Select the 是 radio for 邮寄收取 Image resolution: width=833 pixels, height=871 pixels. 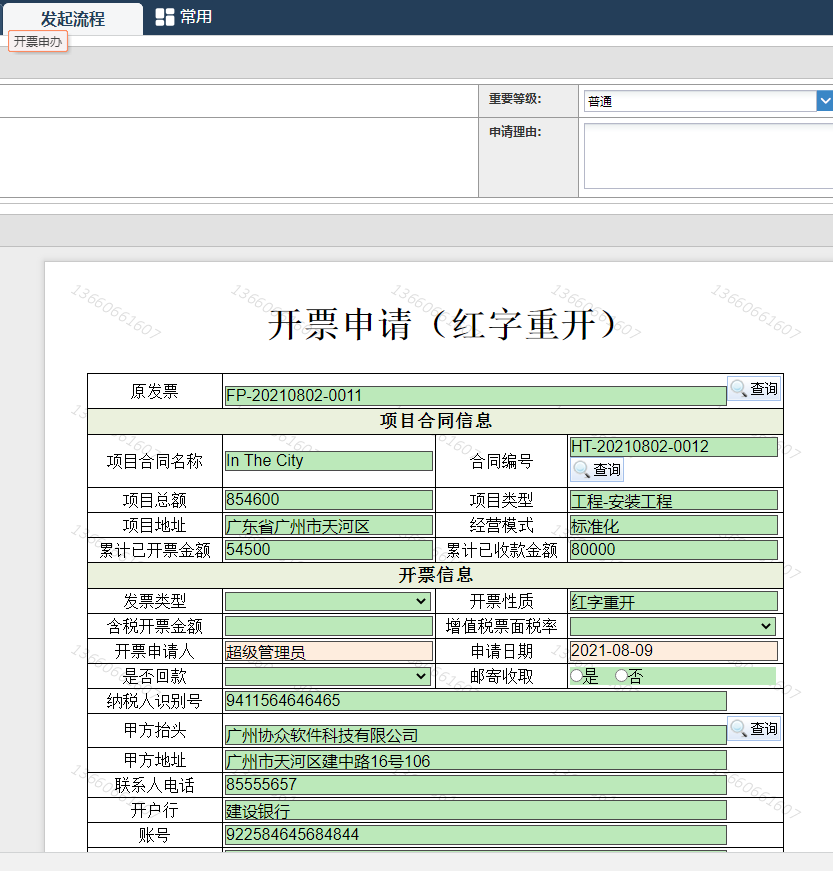tap(576, 676)
